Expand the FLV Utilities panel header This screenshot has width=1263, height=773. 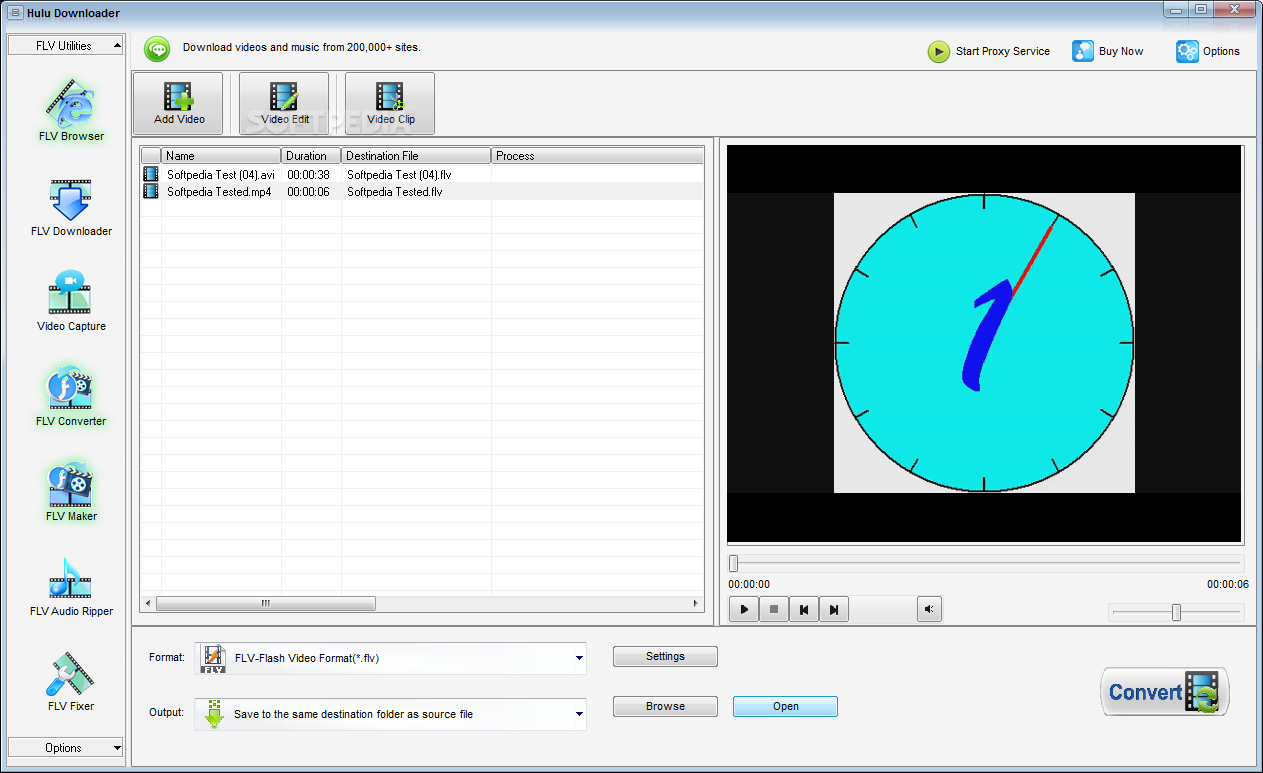66,45
